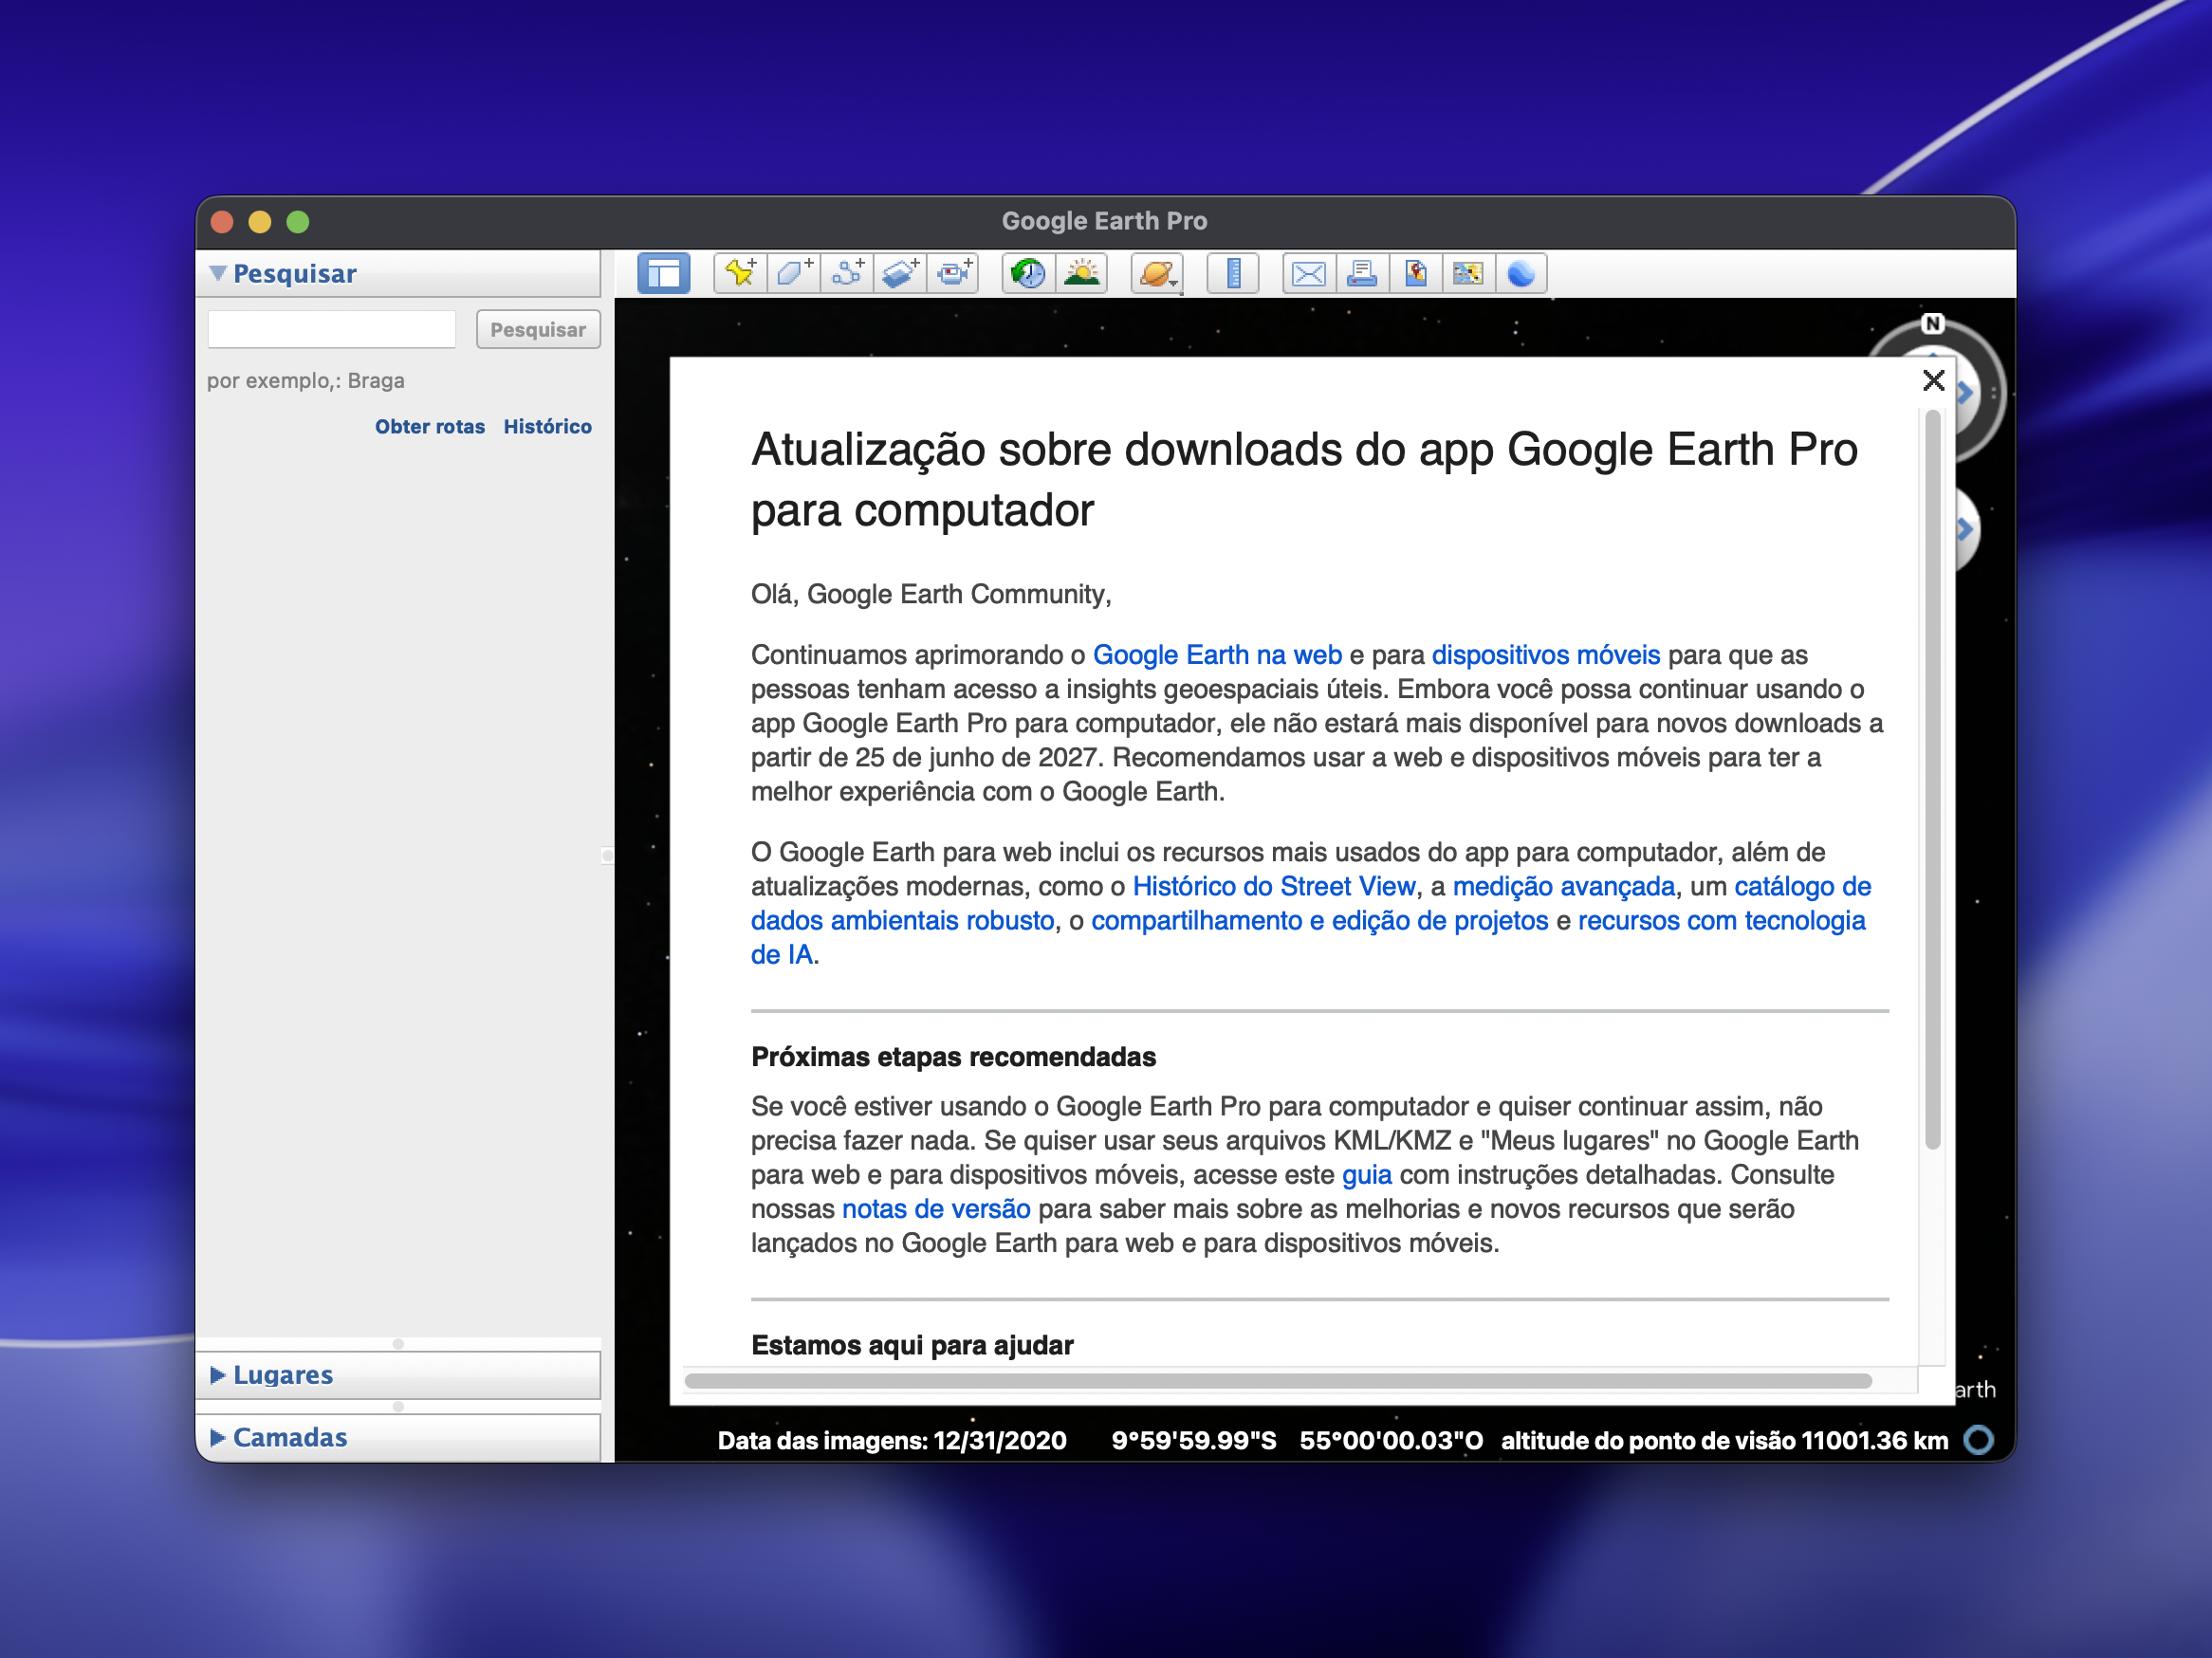Viewport: 2212px width, 1658px height.
Task: Add a polygon using the toolbar
Action: click(x=794, y=273)
